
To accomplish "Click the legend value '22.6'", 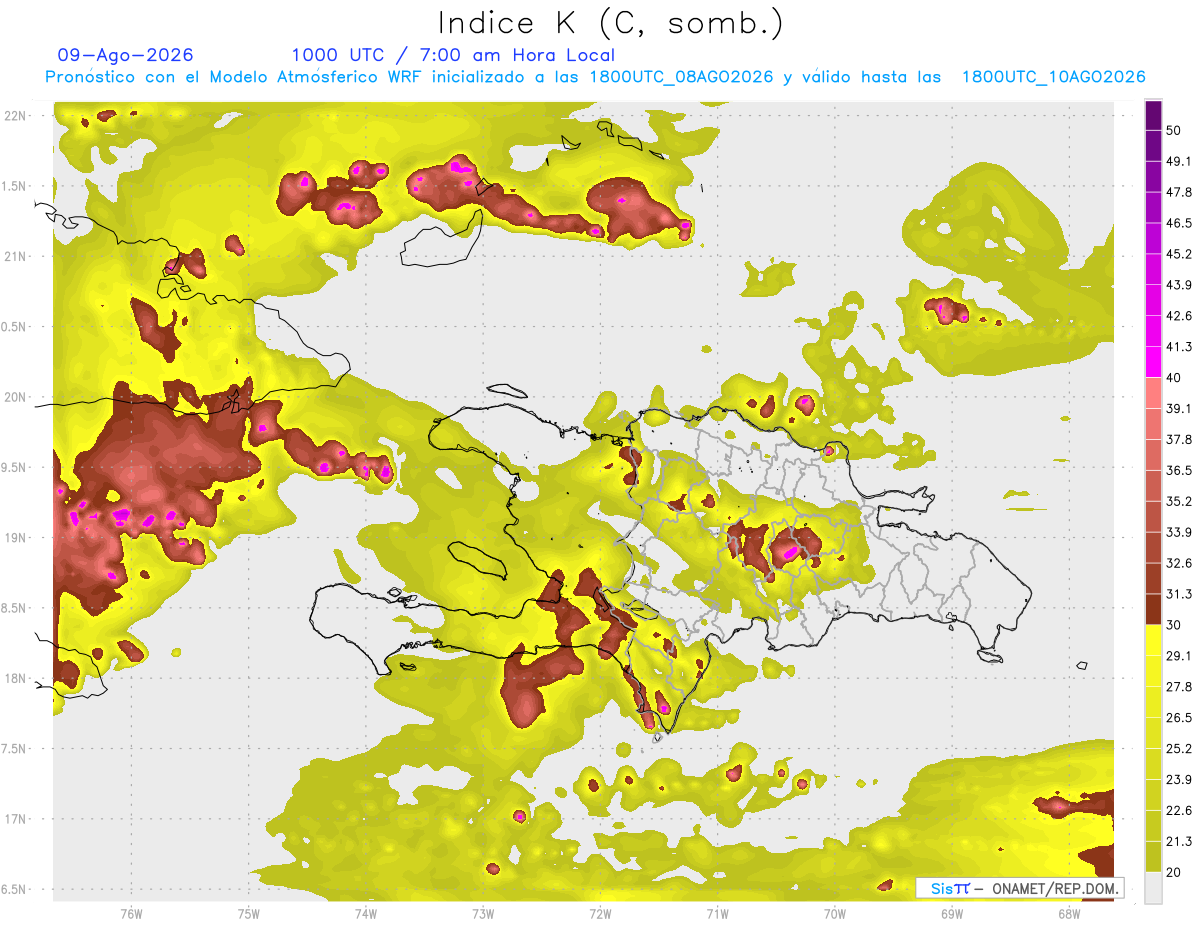I will pyautogui.click(x=1179, y=811).
